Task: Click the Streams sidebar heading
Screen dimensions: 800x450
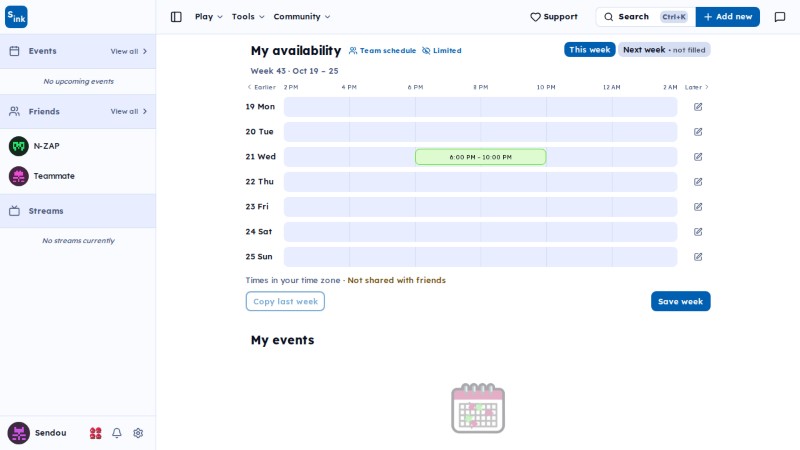Action: pyautogui.click(x=46, y=211)
